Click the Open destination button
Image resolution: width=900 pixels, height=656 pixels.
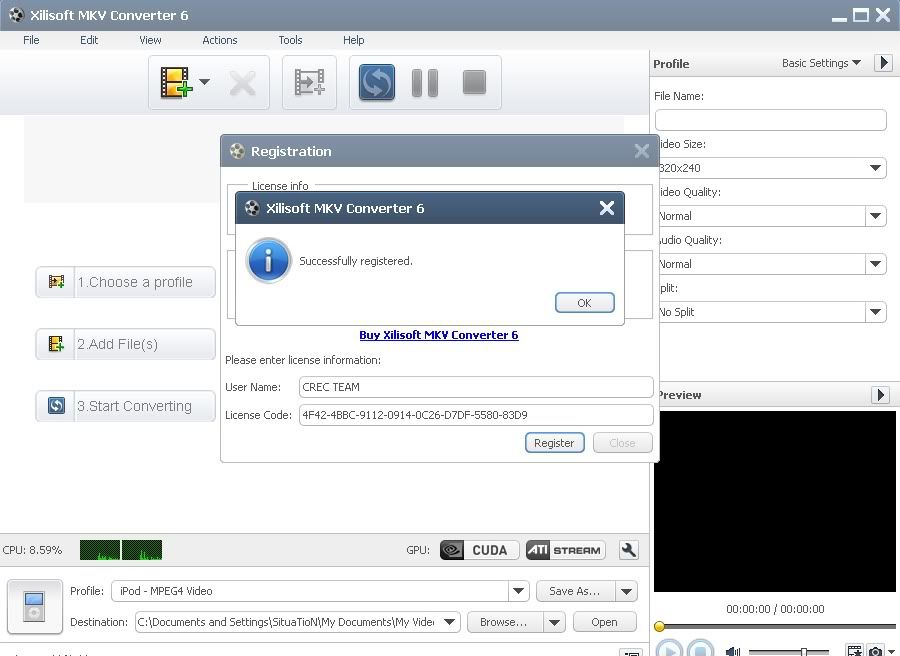[604, 622]
